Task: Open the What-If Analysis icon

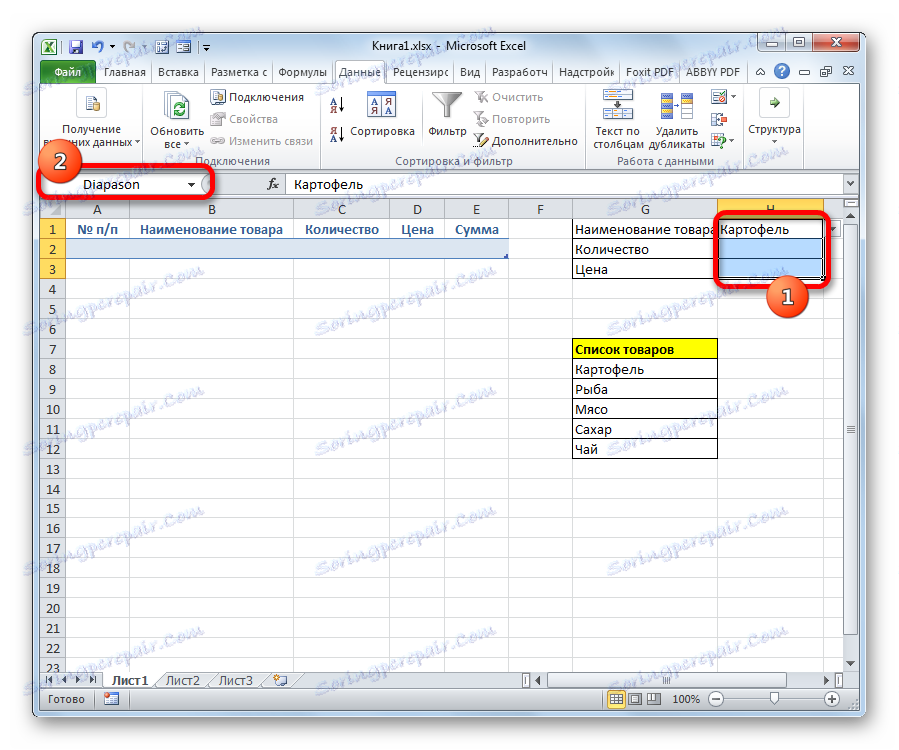Action: pyautogui.click(x=718, y=140)
